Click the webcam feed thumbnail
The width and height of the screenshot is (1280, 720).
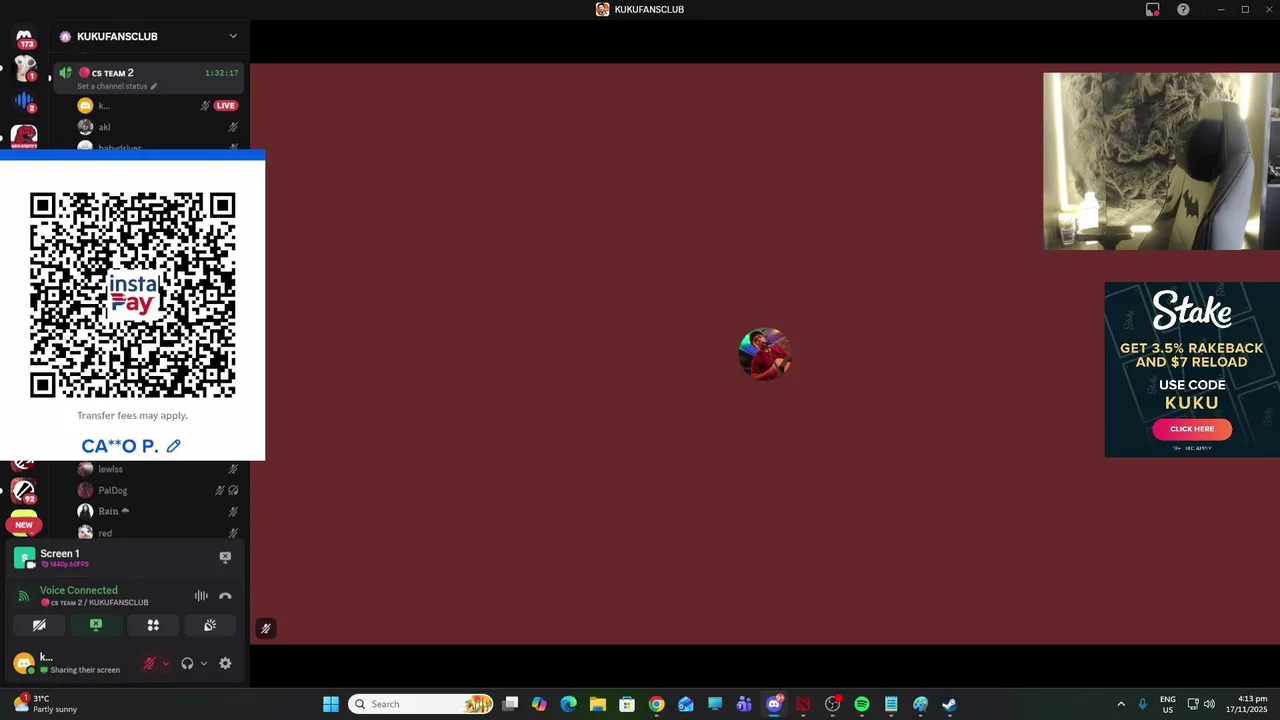click(1161, 161)
